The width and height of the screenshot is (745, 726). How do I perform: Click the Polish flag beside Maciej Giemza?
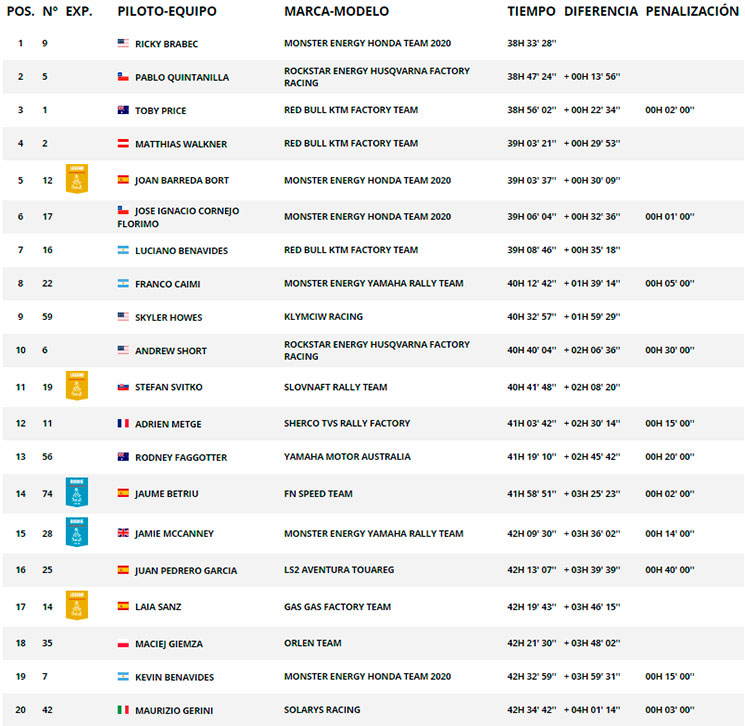(123, 644)
